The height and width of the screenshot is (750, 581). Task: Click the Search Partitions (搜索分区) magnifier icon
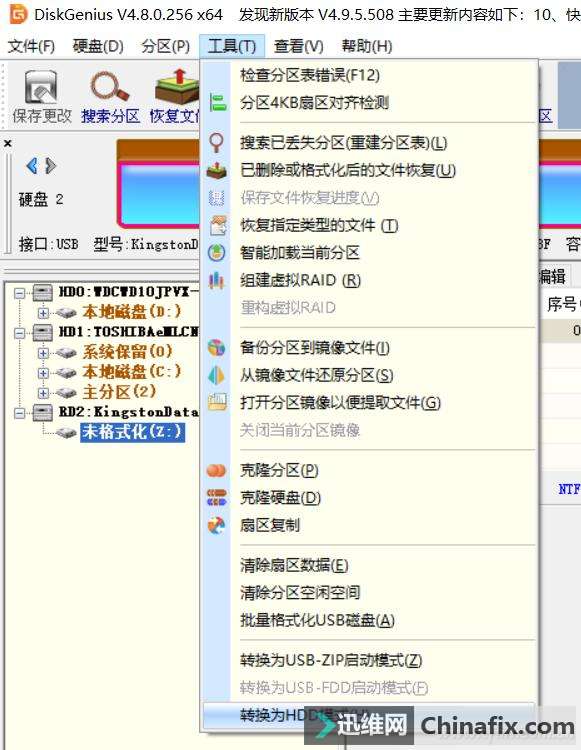tap(110, 87)
